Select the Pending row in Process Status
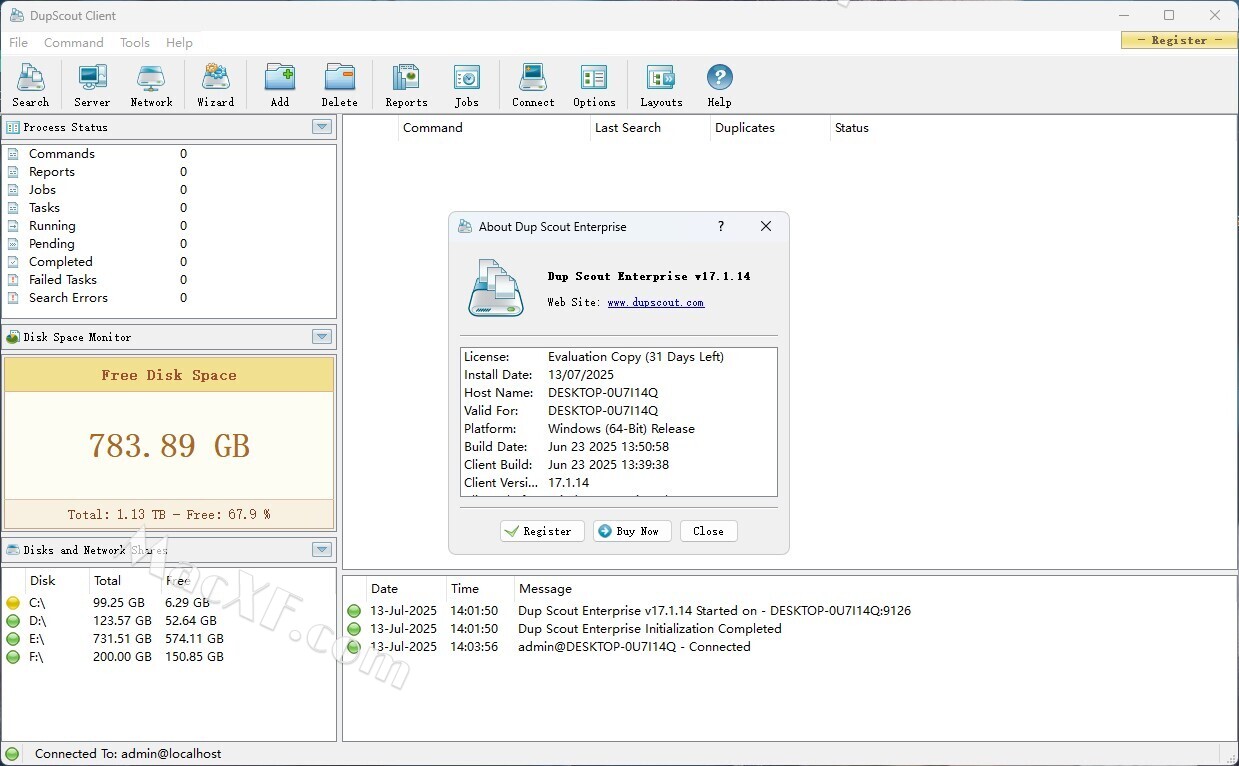 point(170,244)
